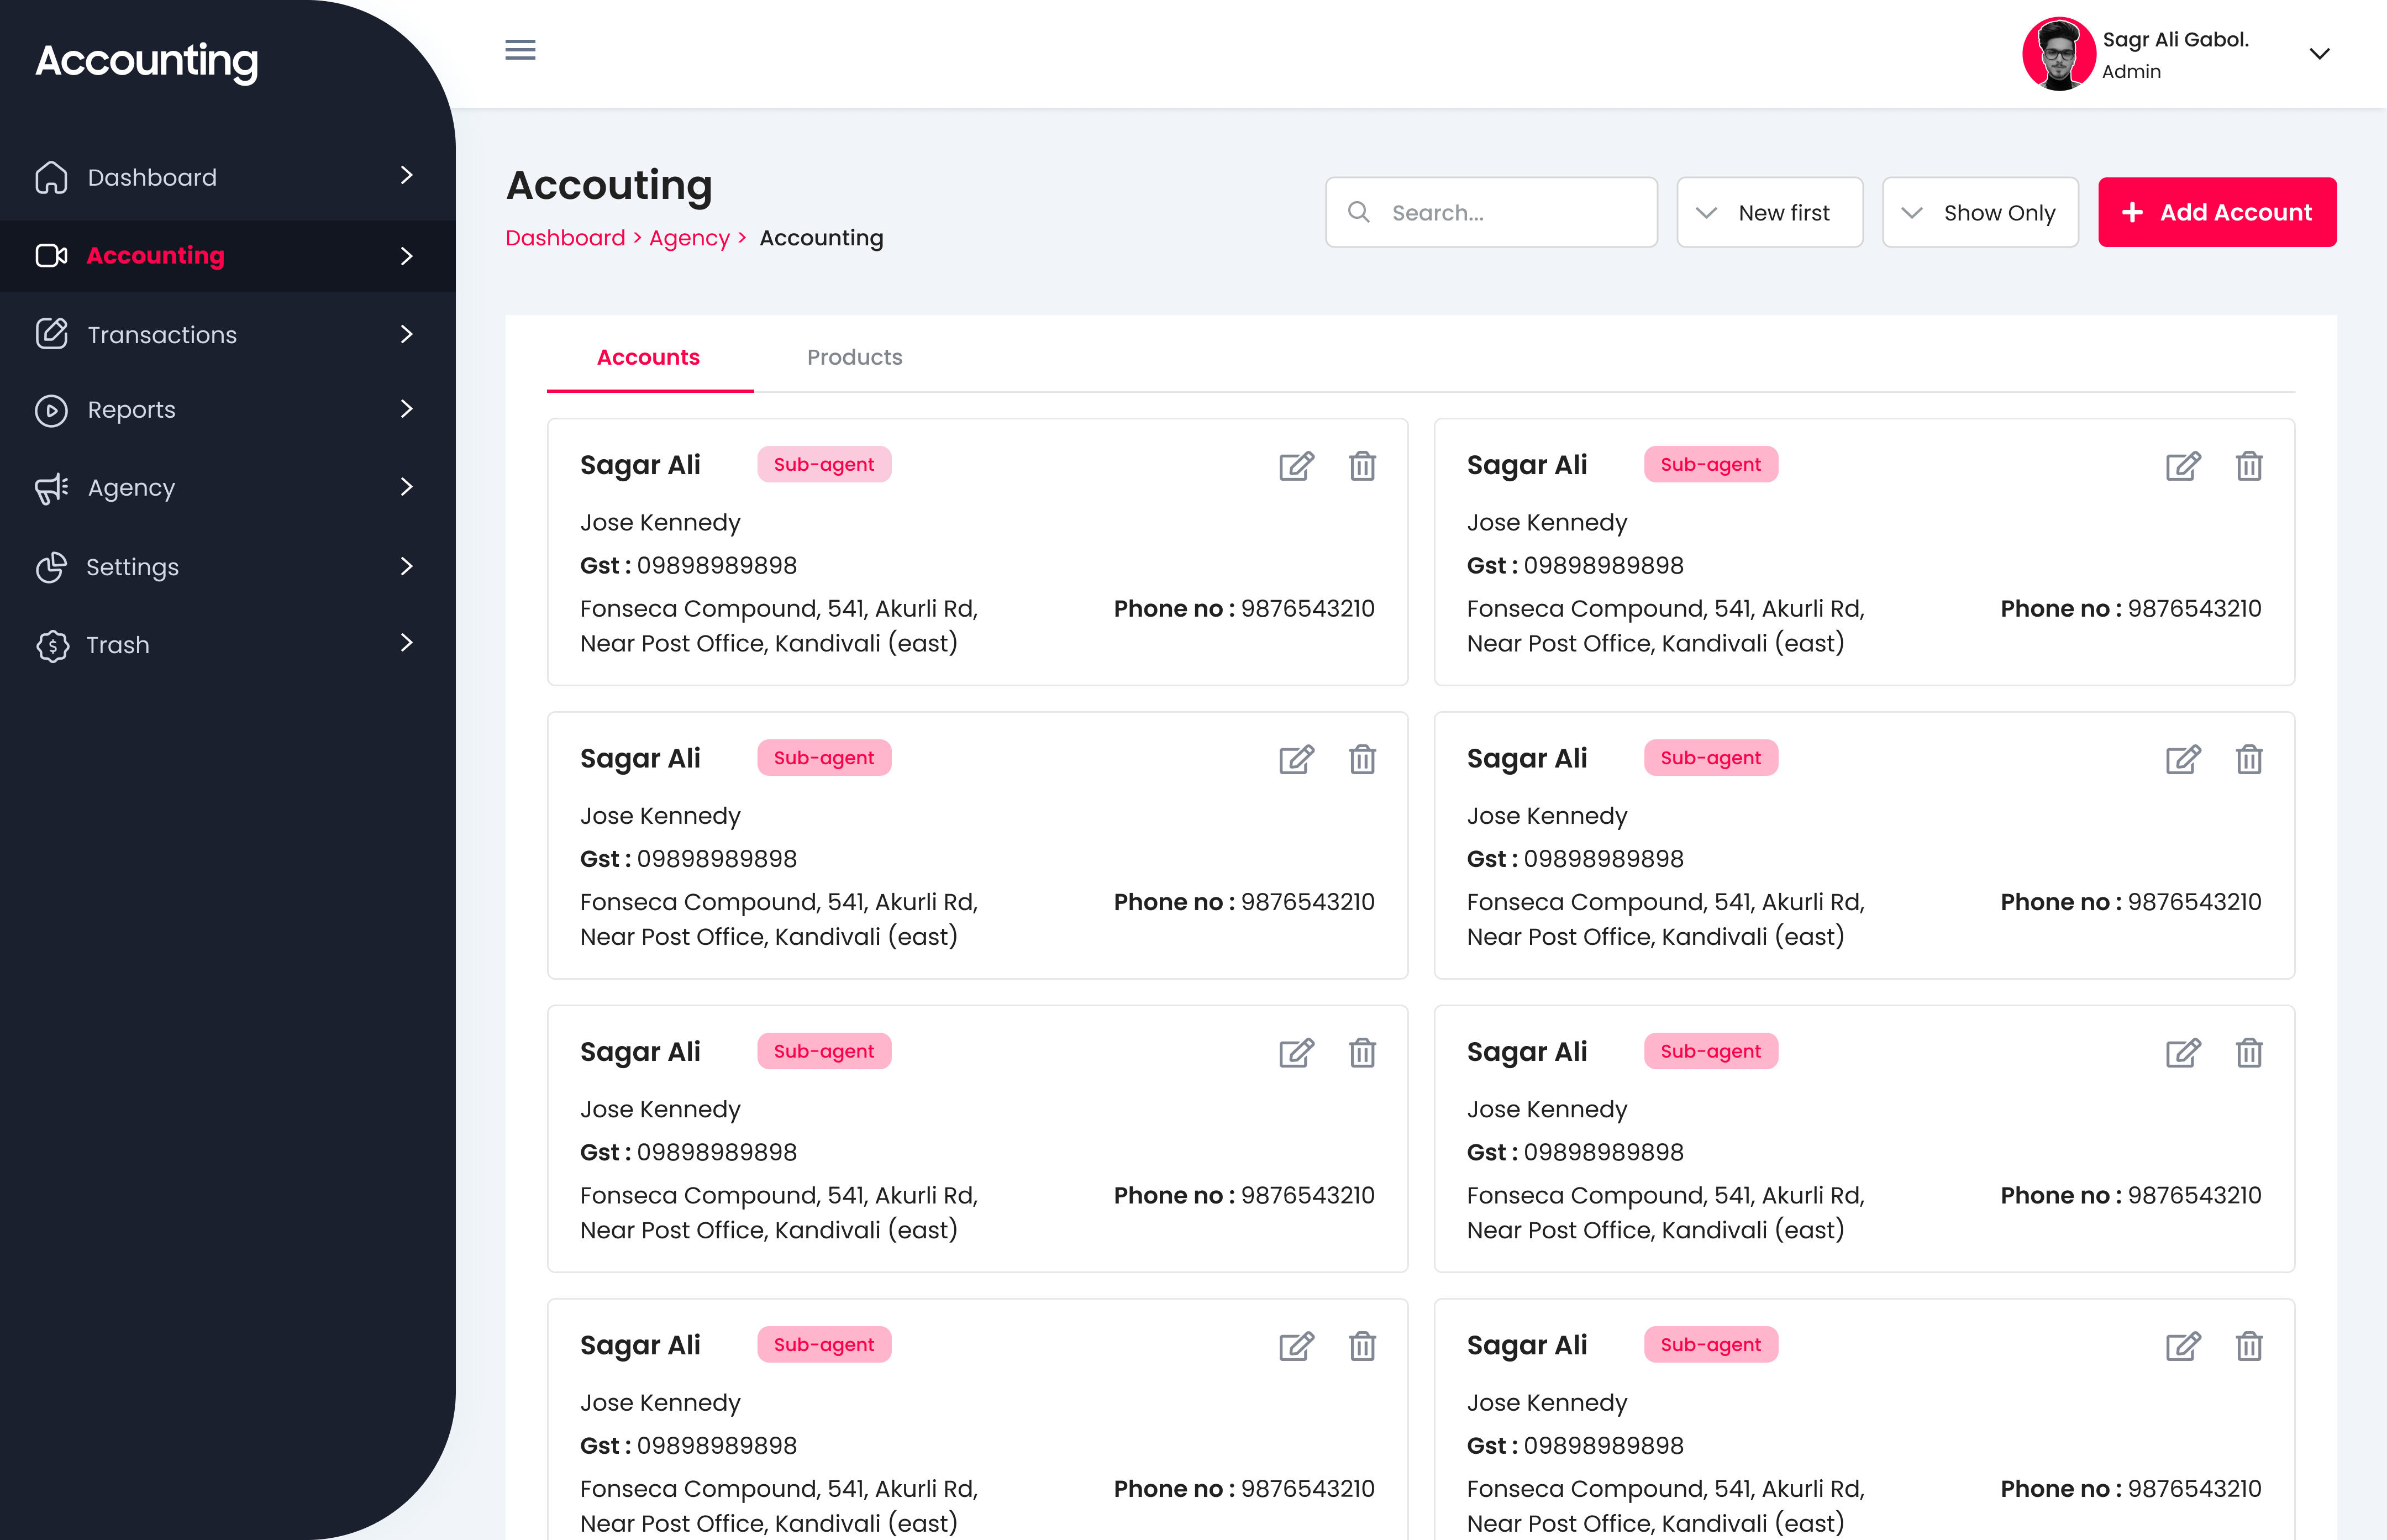The height and width of the screenshot is (1540, 2387).
Task: Open the Agency breadcrumb link
Action: tap(689, 238)
